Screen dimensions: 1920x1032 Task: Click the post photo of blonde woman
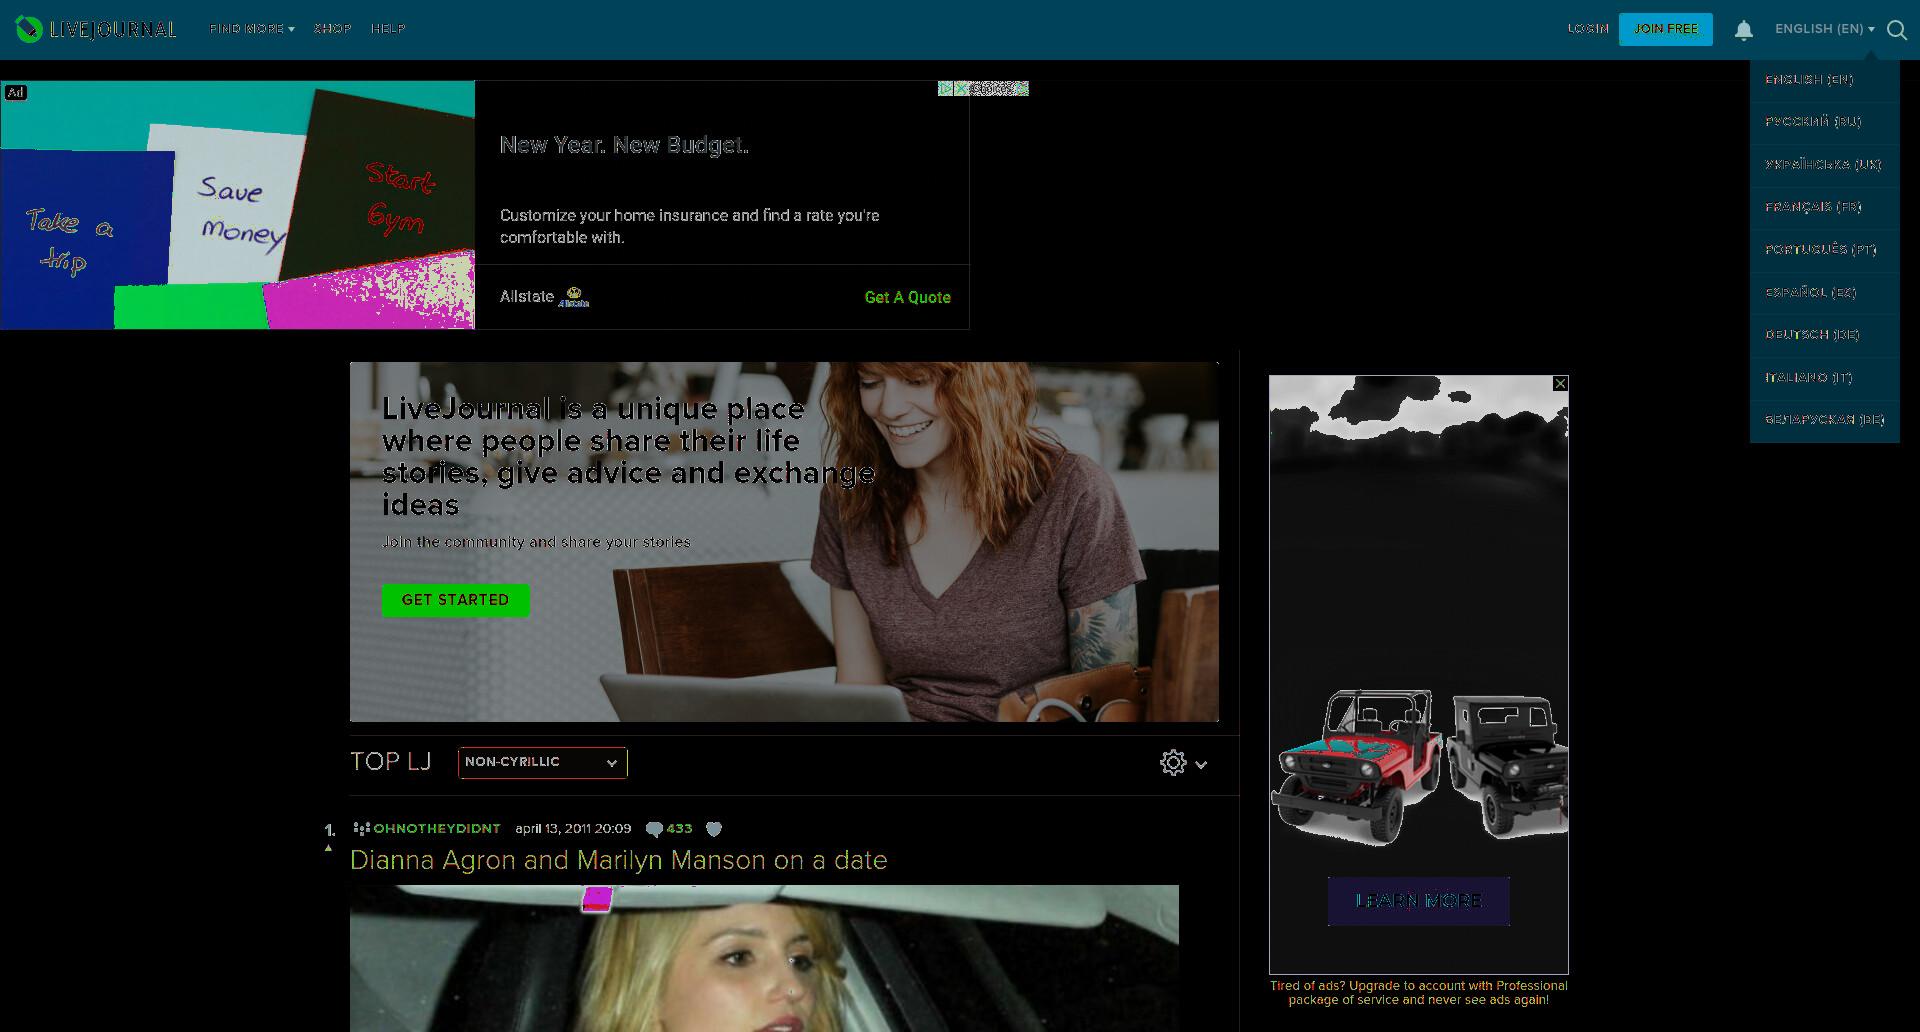click(x=764, y=958)
